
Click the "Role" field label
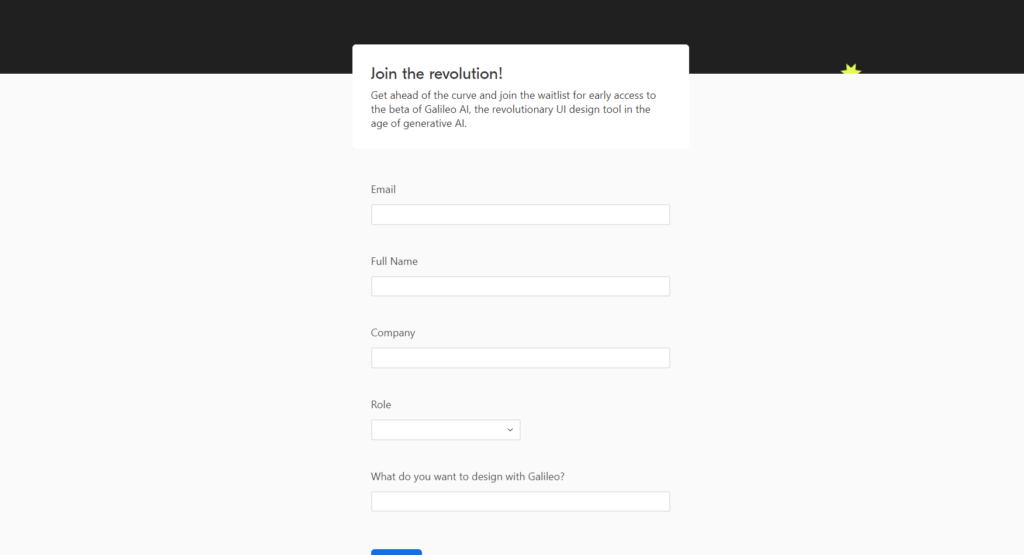click(x=381, y=405)
